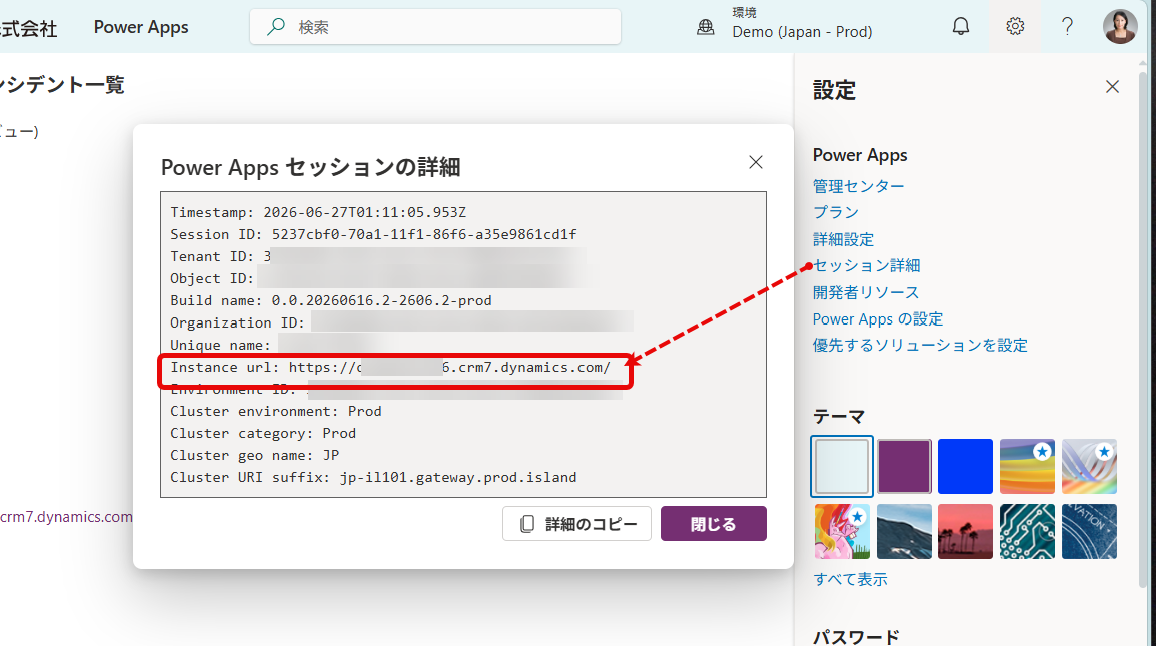Open Power Apps の設定 link

click(877, 319)
